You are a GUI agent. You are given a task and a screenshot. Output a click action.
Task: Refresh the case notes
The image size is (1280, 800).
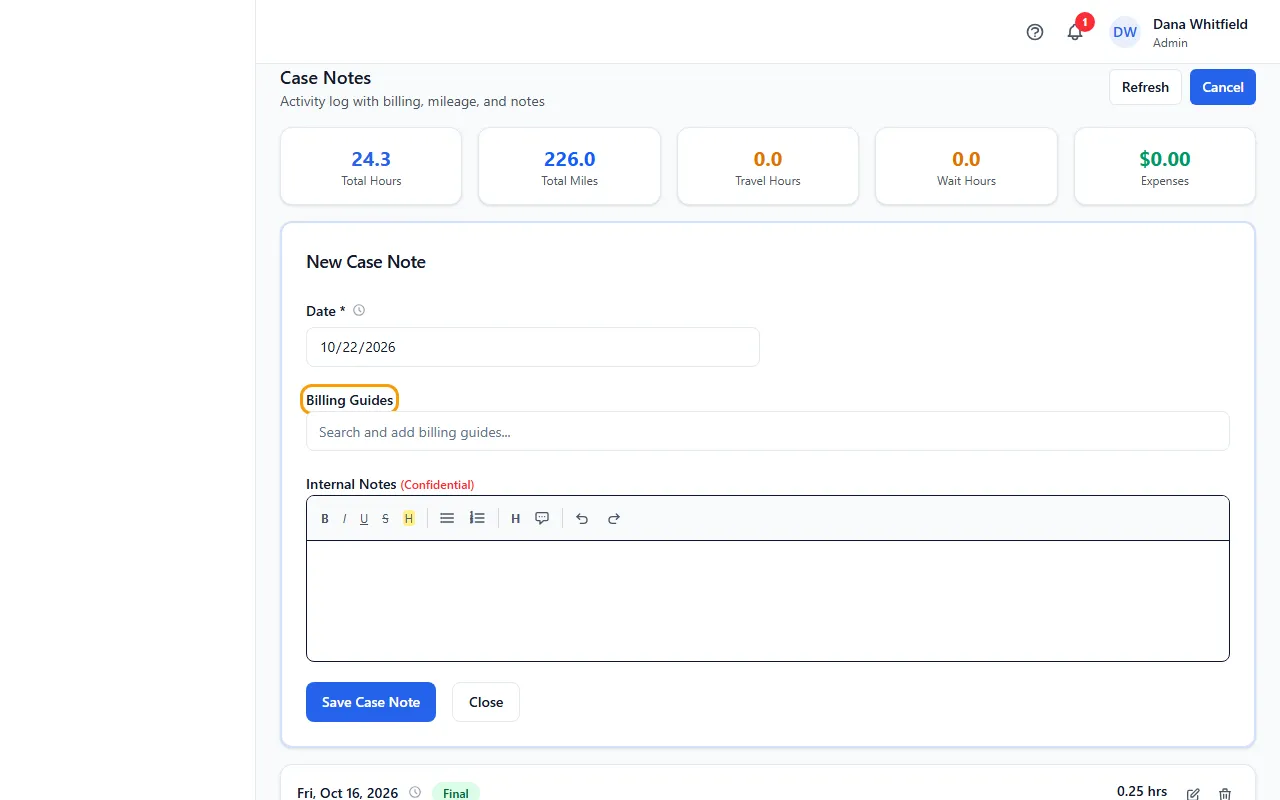[1145, 87]
